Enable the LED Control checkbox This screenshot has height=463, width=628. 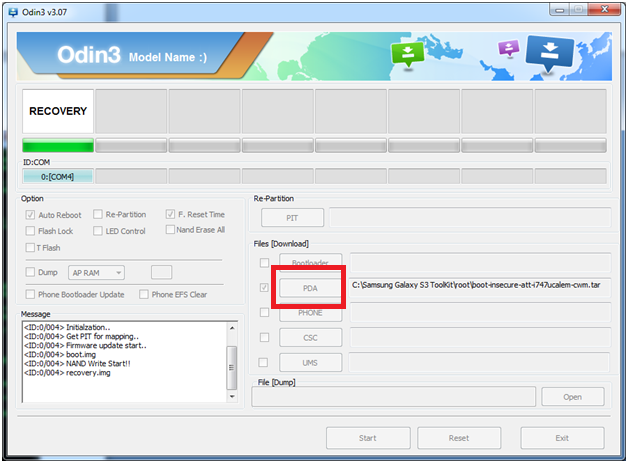pos(98,231)
